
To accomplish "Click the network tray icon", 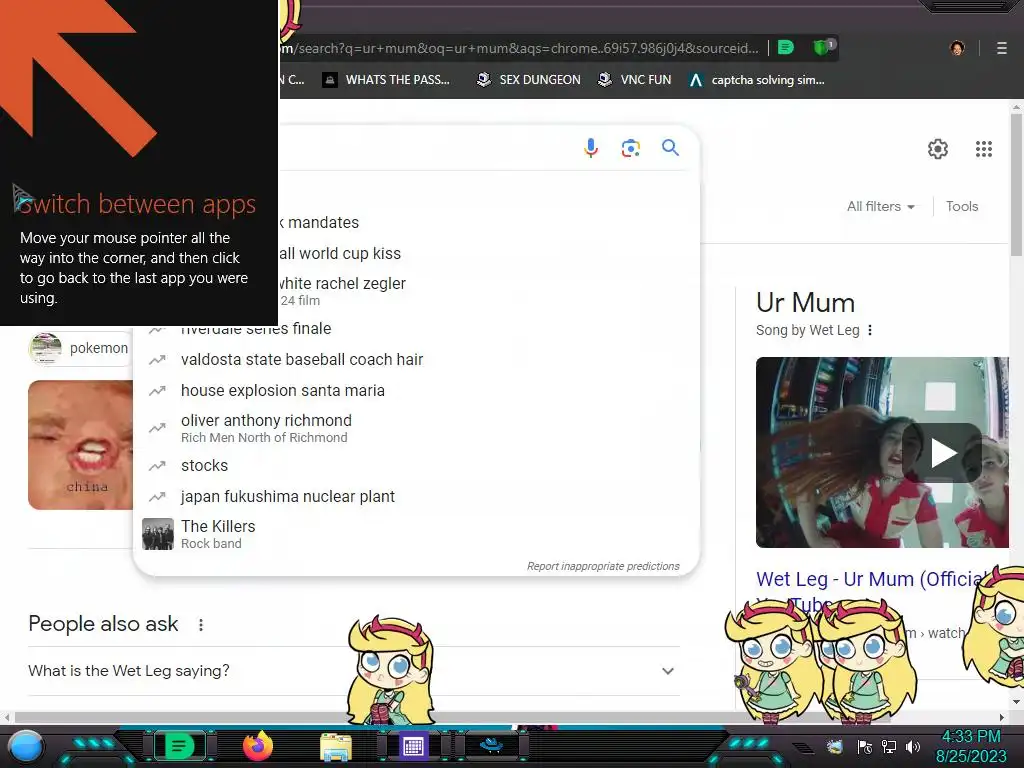I will click(889, 746).
